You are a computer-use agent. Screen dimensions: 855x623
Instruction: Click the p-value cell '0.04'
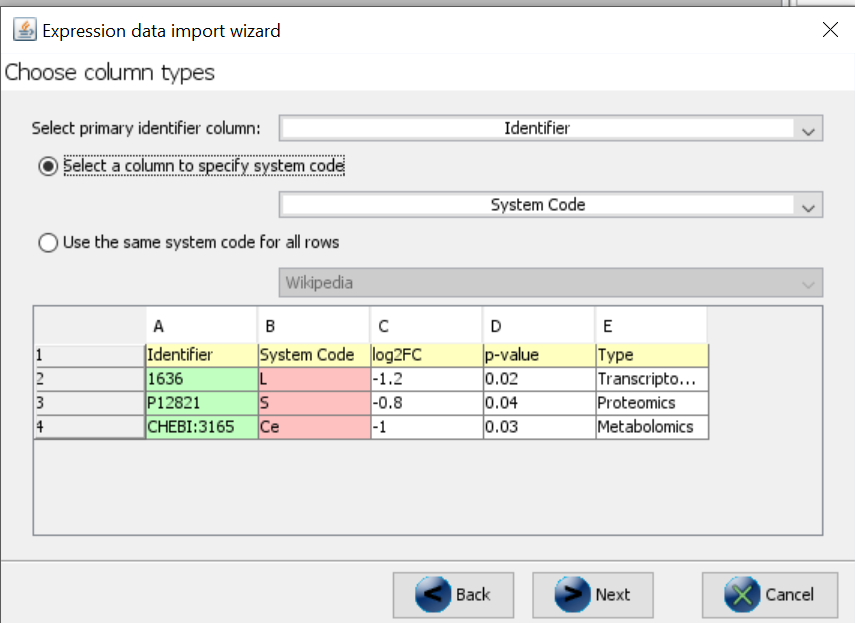coord(539,403)
